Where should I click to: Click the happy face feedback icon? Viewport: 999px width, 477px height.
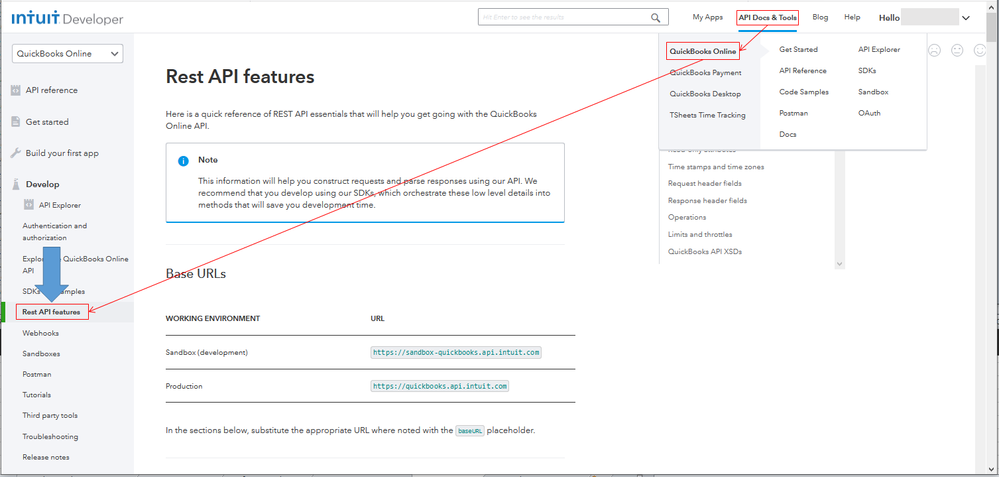[x=980, y=50]
